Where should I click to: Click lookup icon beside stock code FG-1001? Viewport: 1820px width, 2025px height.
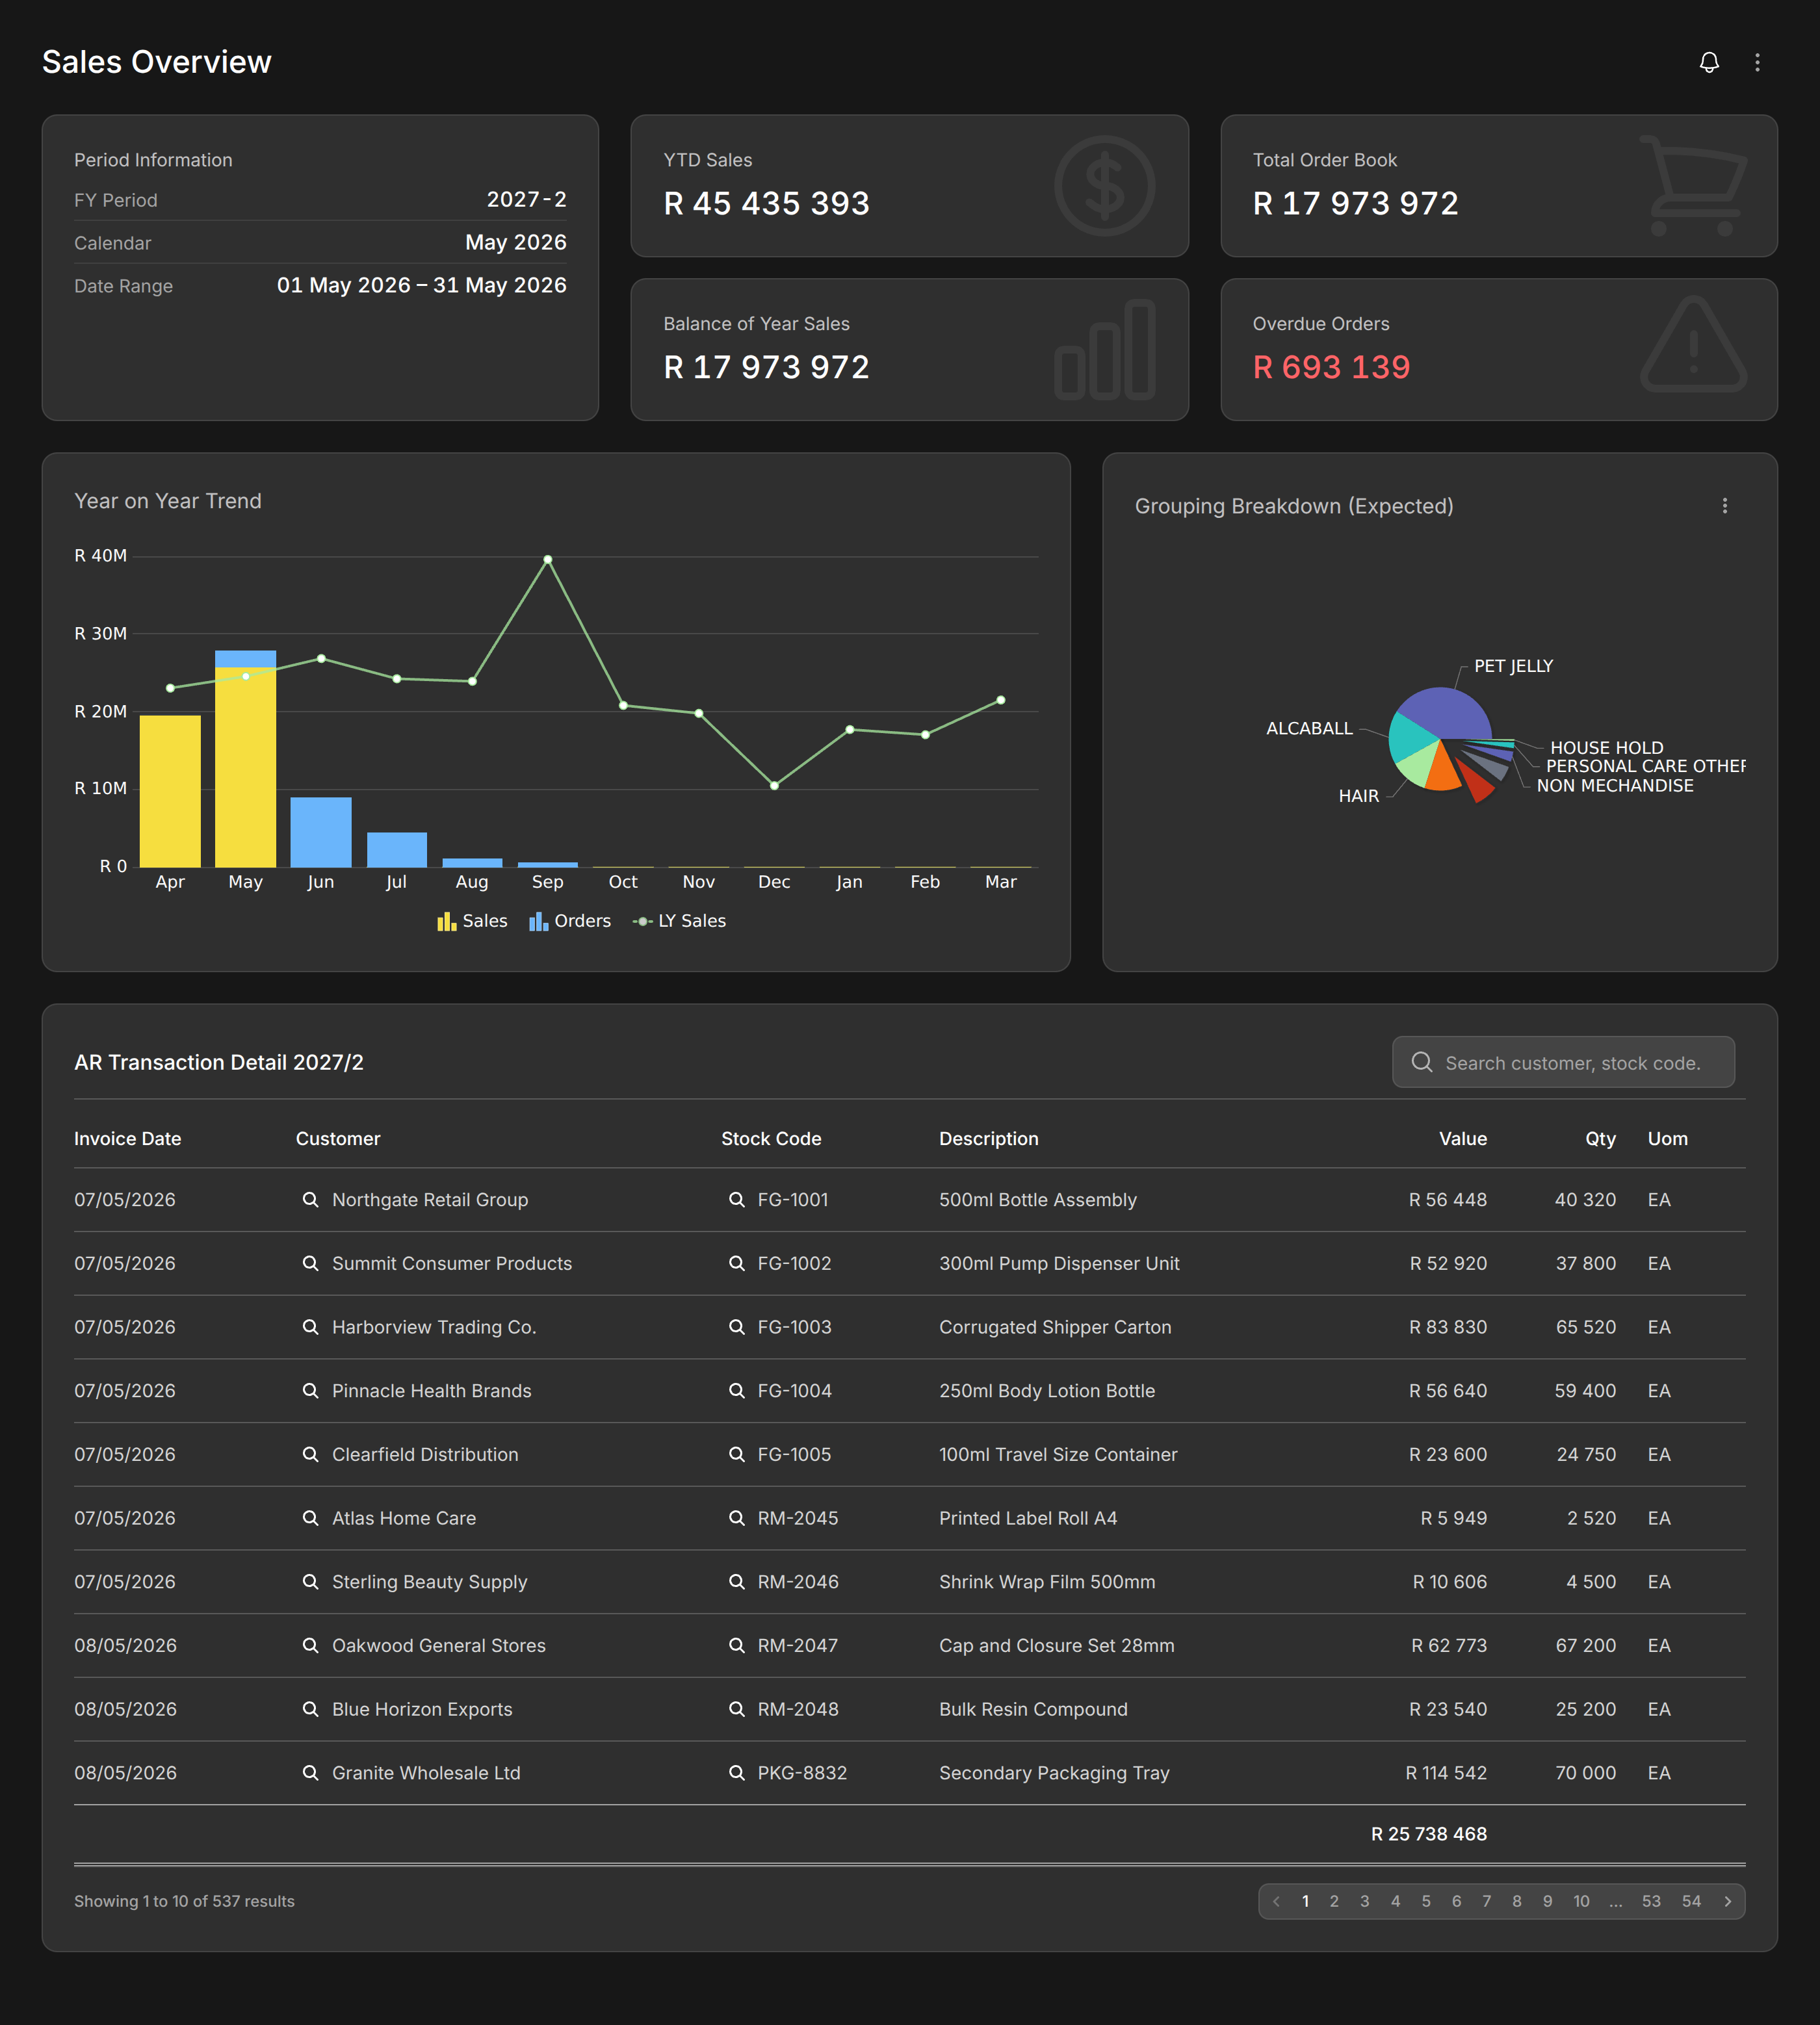coord(736,1199)
